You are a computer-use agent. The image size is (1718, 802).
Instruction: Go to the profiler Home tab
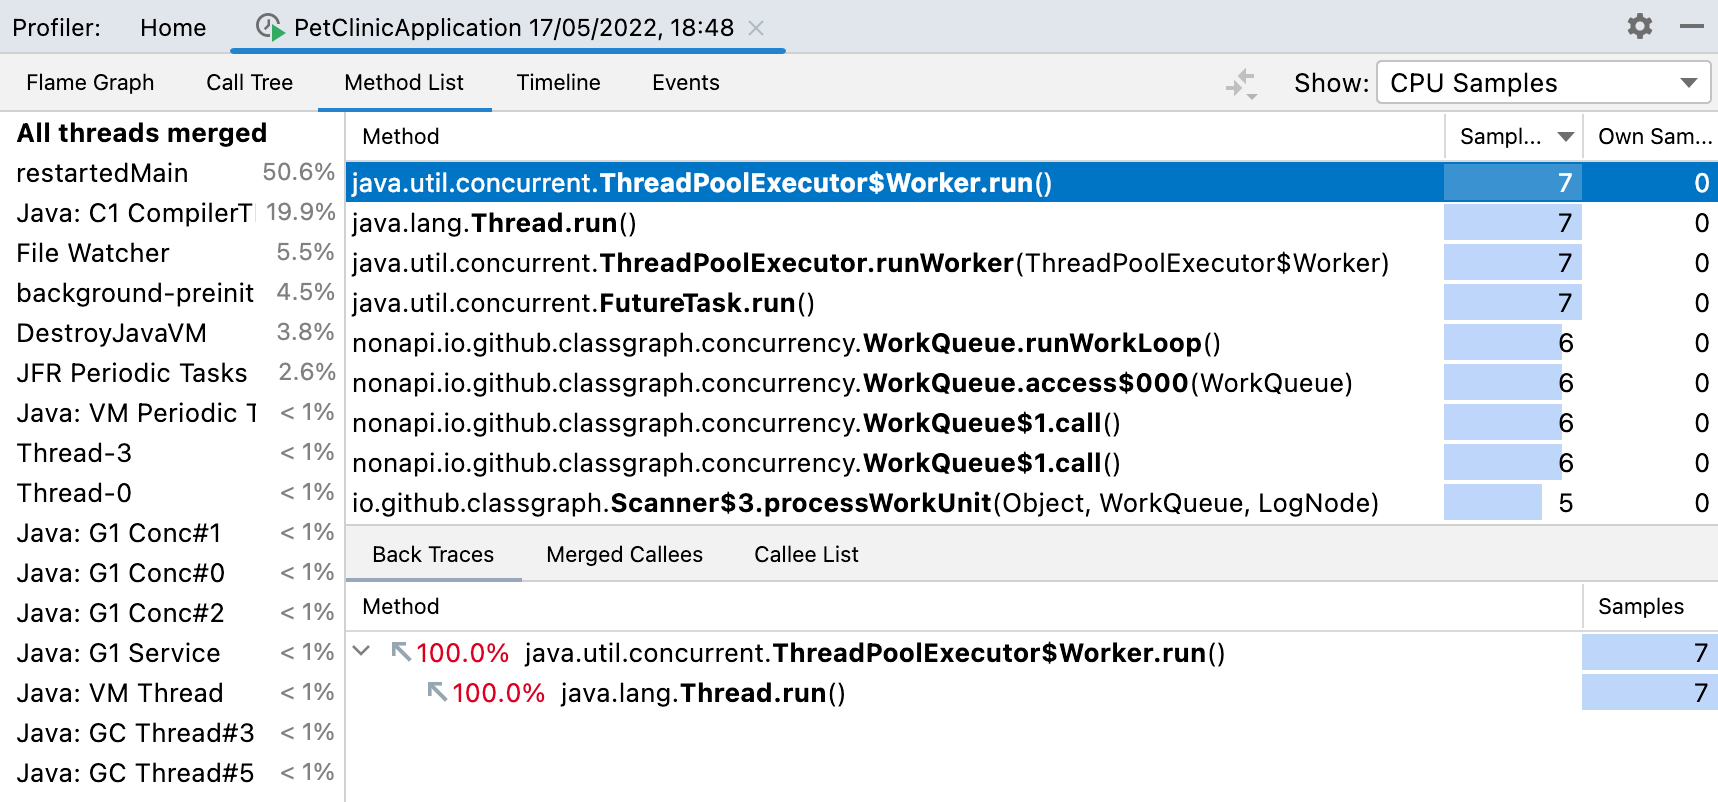(x=173, y=28)
